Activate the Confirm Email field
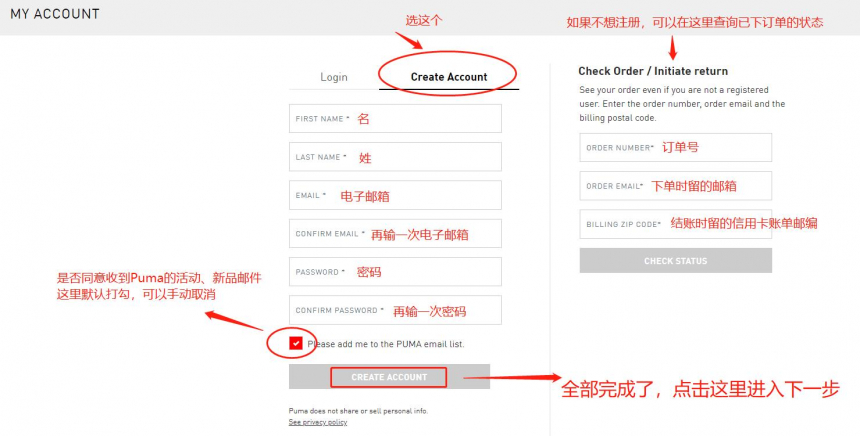860x436 pixels. tap(395, 234)
